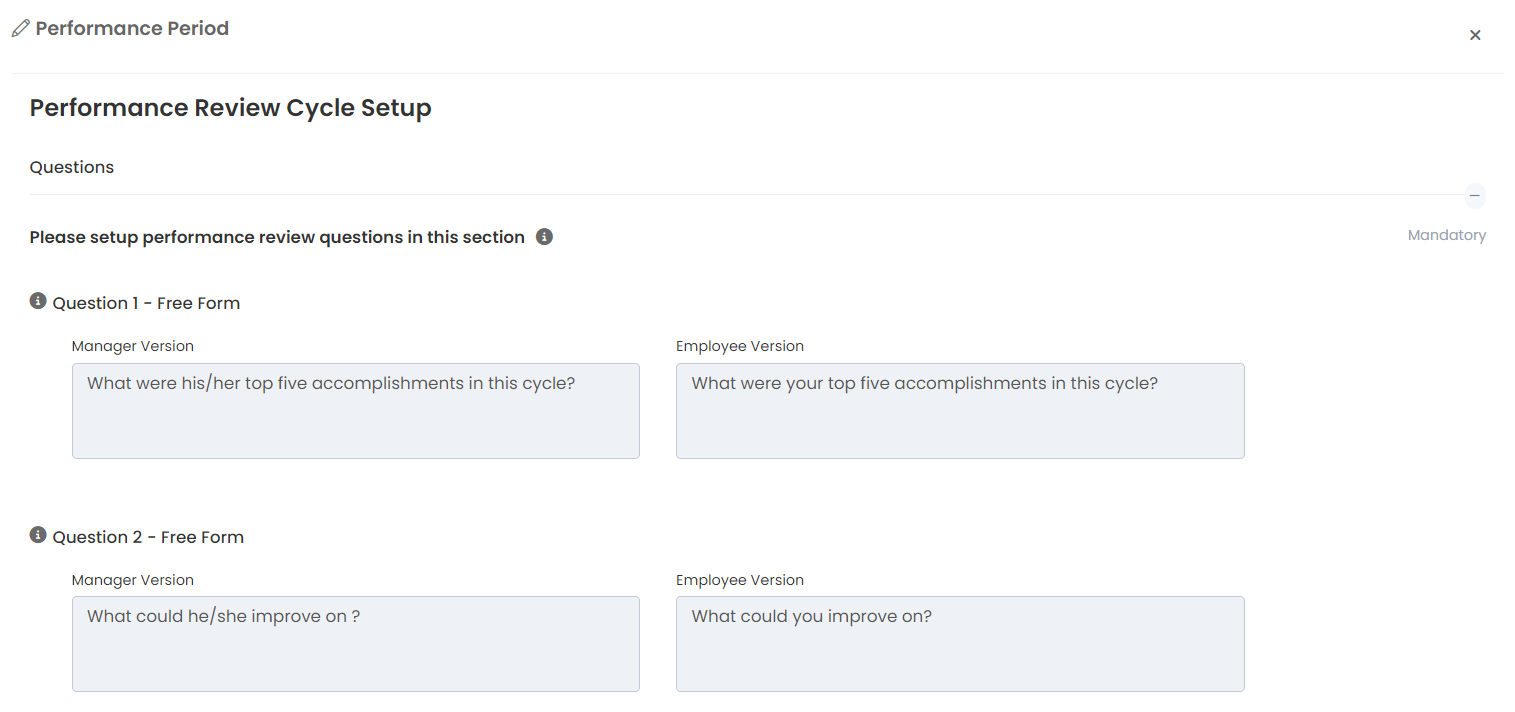Click the Mandatory label
1515x712 pixels.
click(x=1446, y=236)
